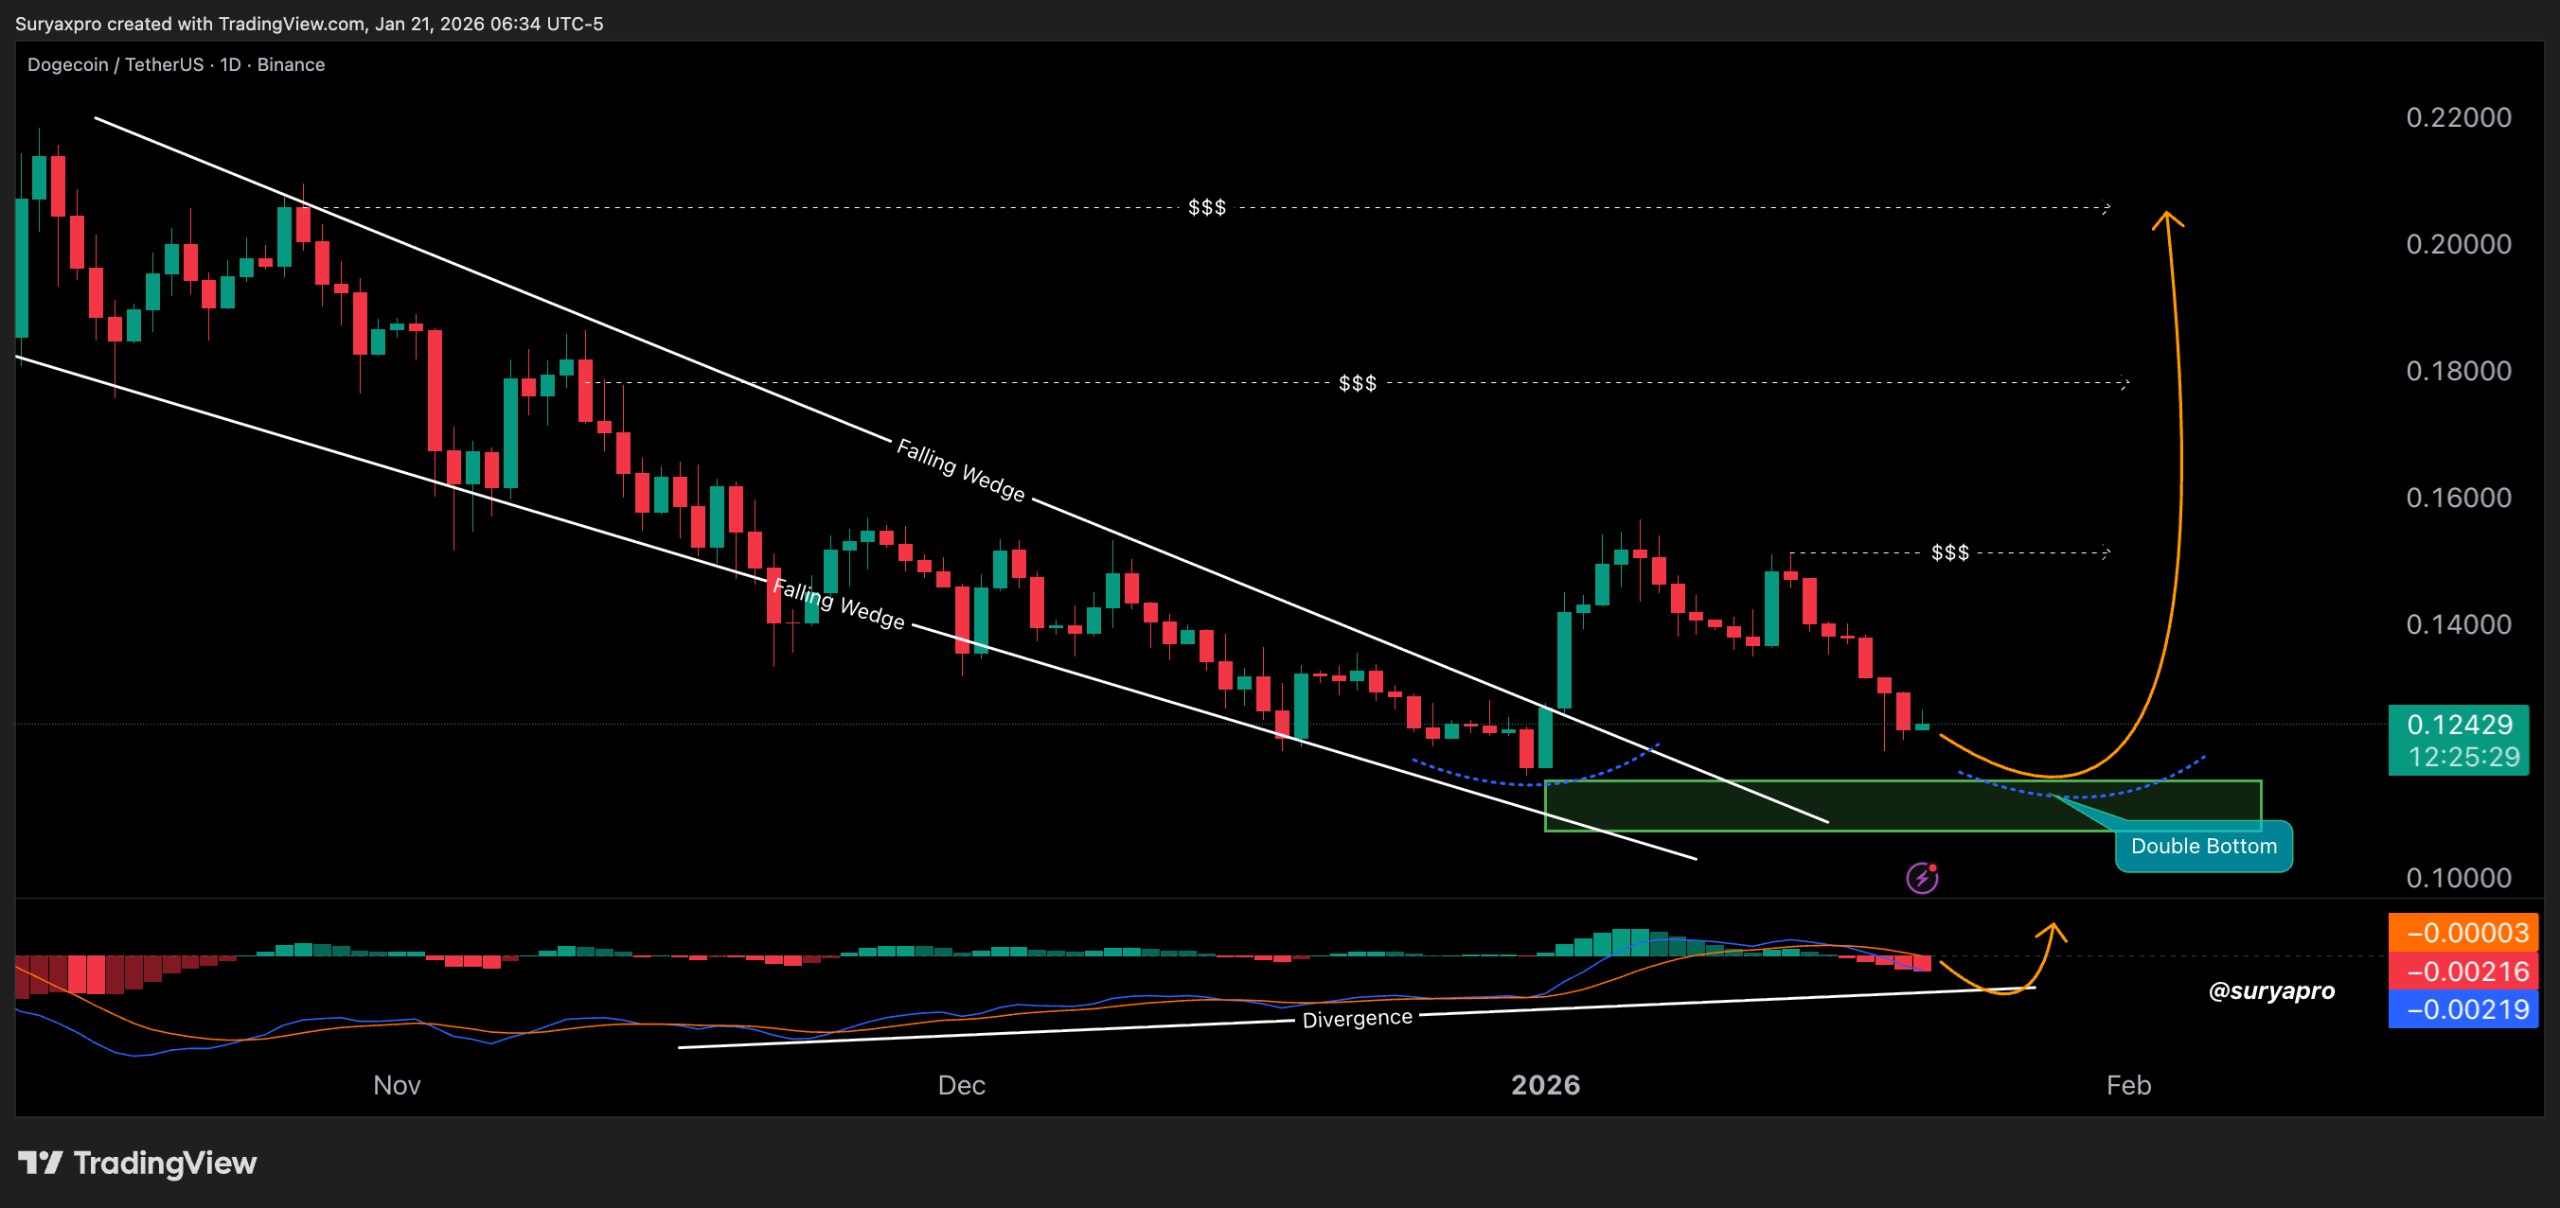Viewport: 2560px width, 1208px height.
Task: Select the Dec label on the time axis
Action: coord(962,1085)
